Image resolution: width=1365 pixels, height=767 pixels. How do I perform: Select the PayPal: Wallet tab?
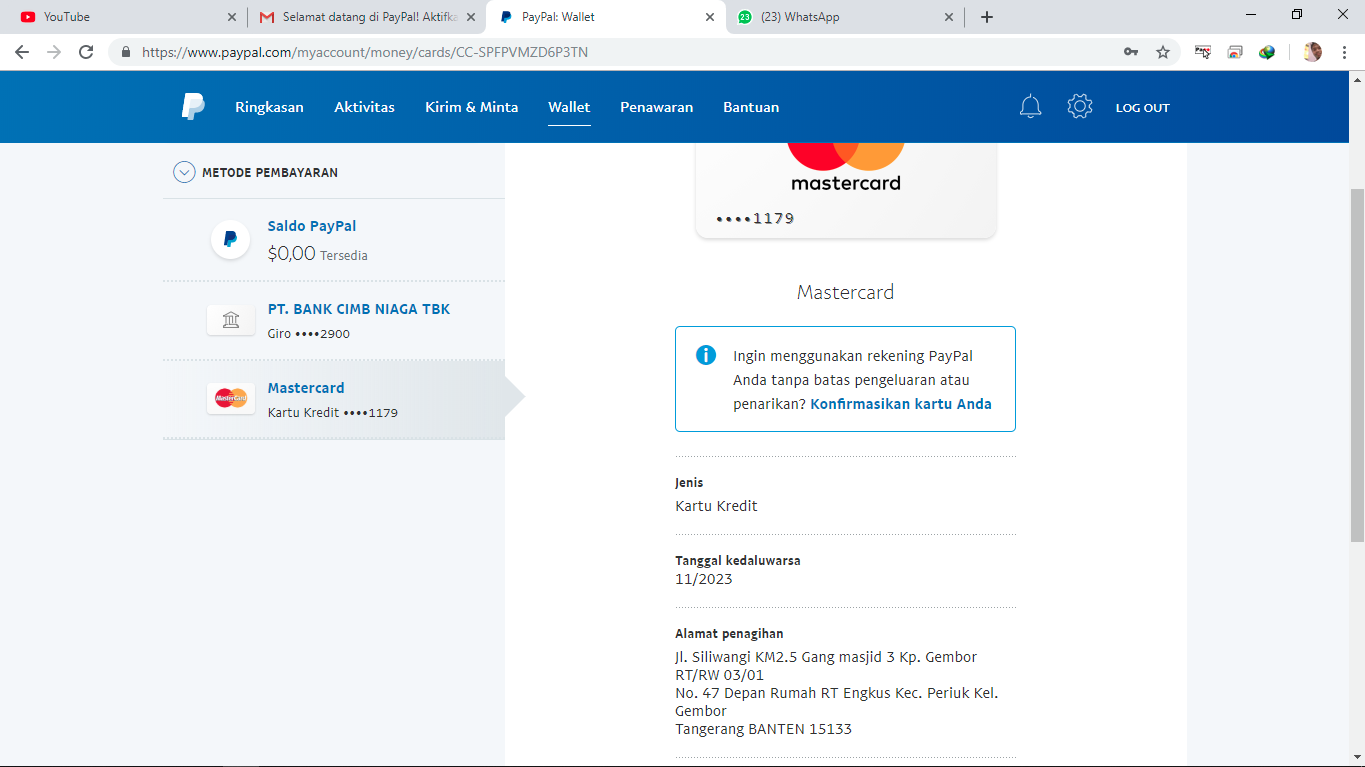click(606, 17)
